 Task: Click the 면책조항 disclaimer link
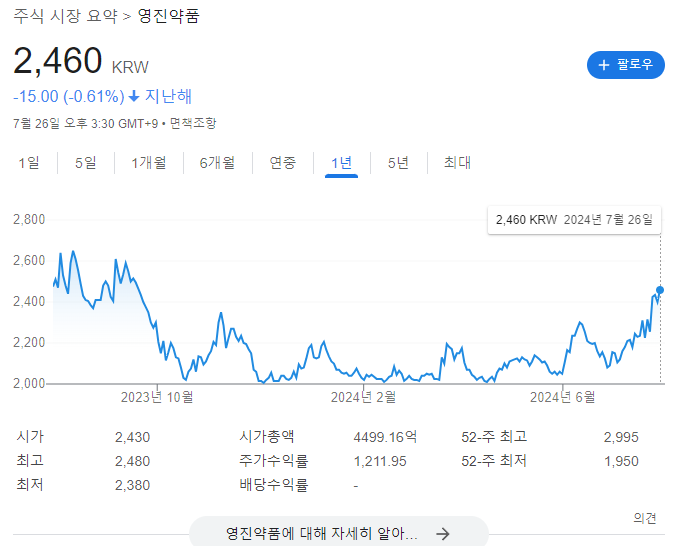[x=193, y=124]
